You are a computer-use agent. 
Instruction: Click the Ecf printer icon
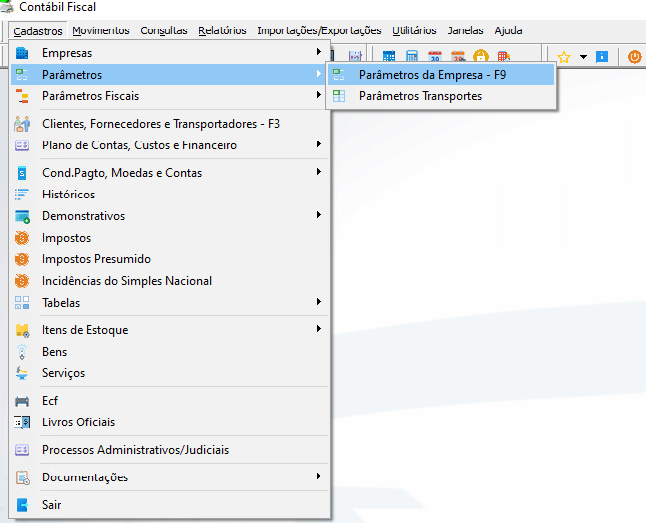[x=22, y=401]
